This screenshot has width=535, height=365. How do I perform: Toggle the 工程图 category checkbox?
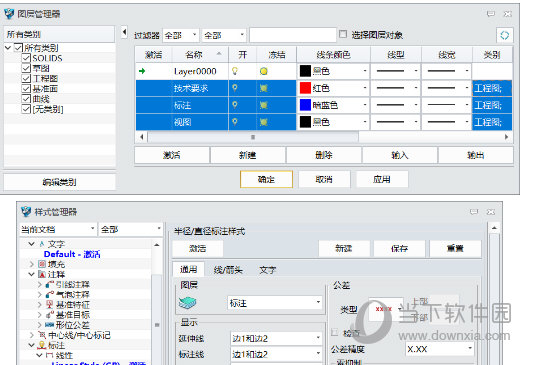tap(26, 78)
